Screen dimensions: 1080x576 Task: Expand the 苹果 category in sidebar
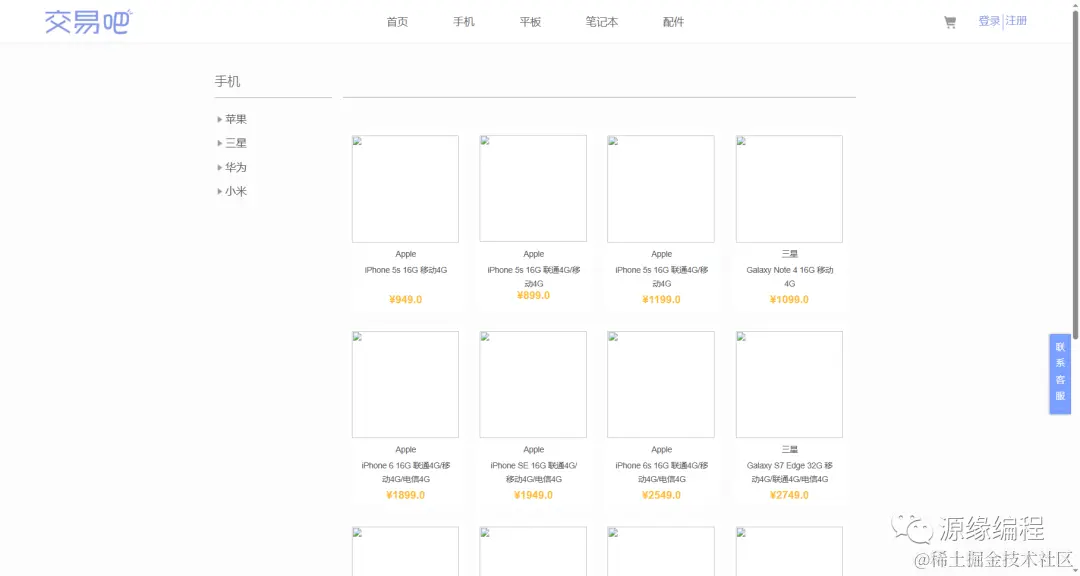[x=231, y=119]
